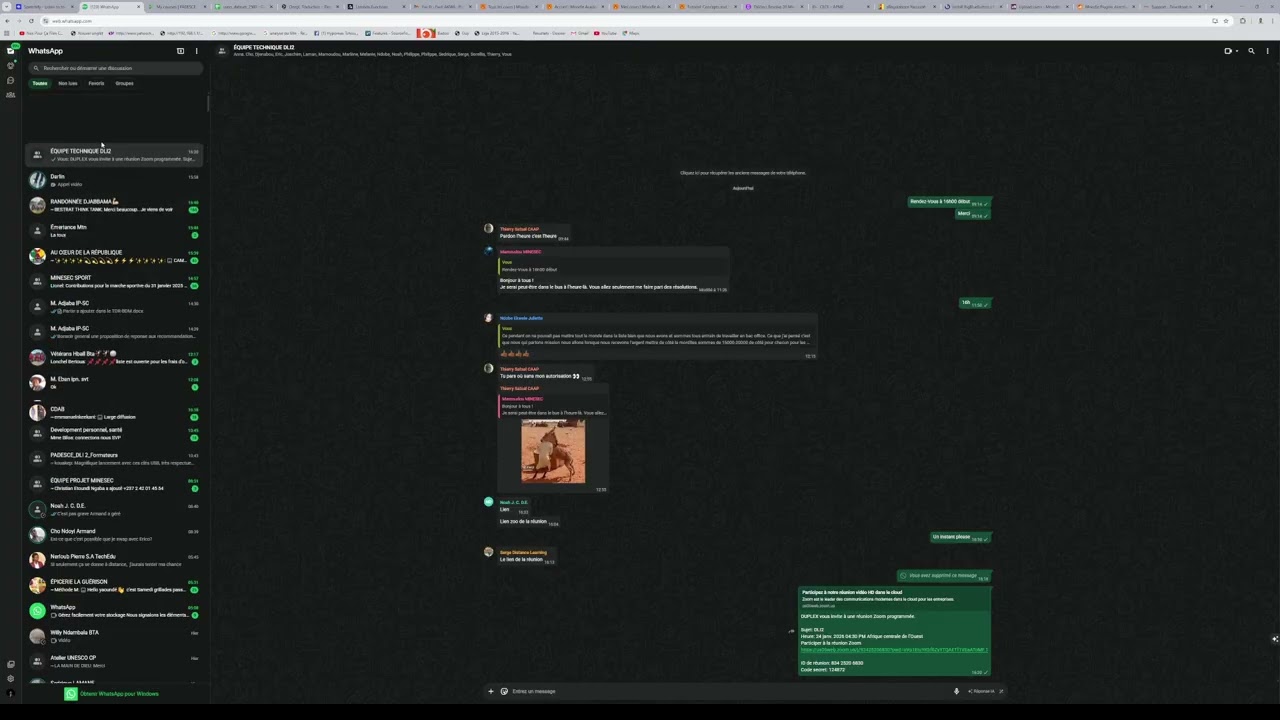The width and height of the screenshot is (1280, 720).
Task: Search within the open conversation
Action: coord(1251,51)
